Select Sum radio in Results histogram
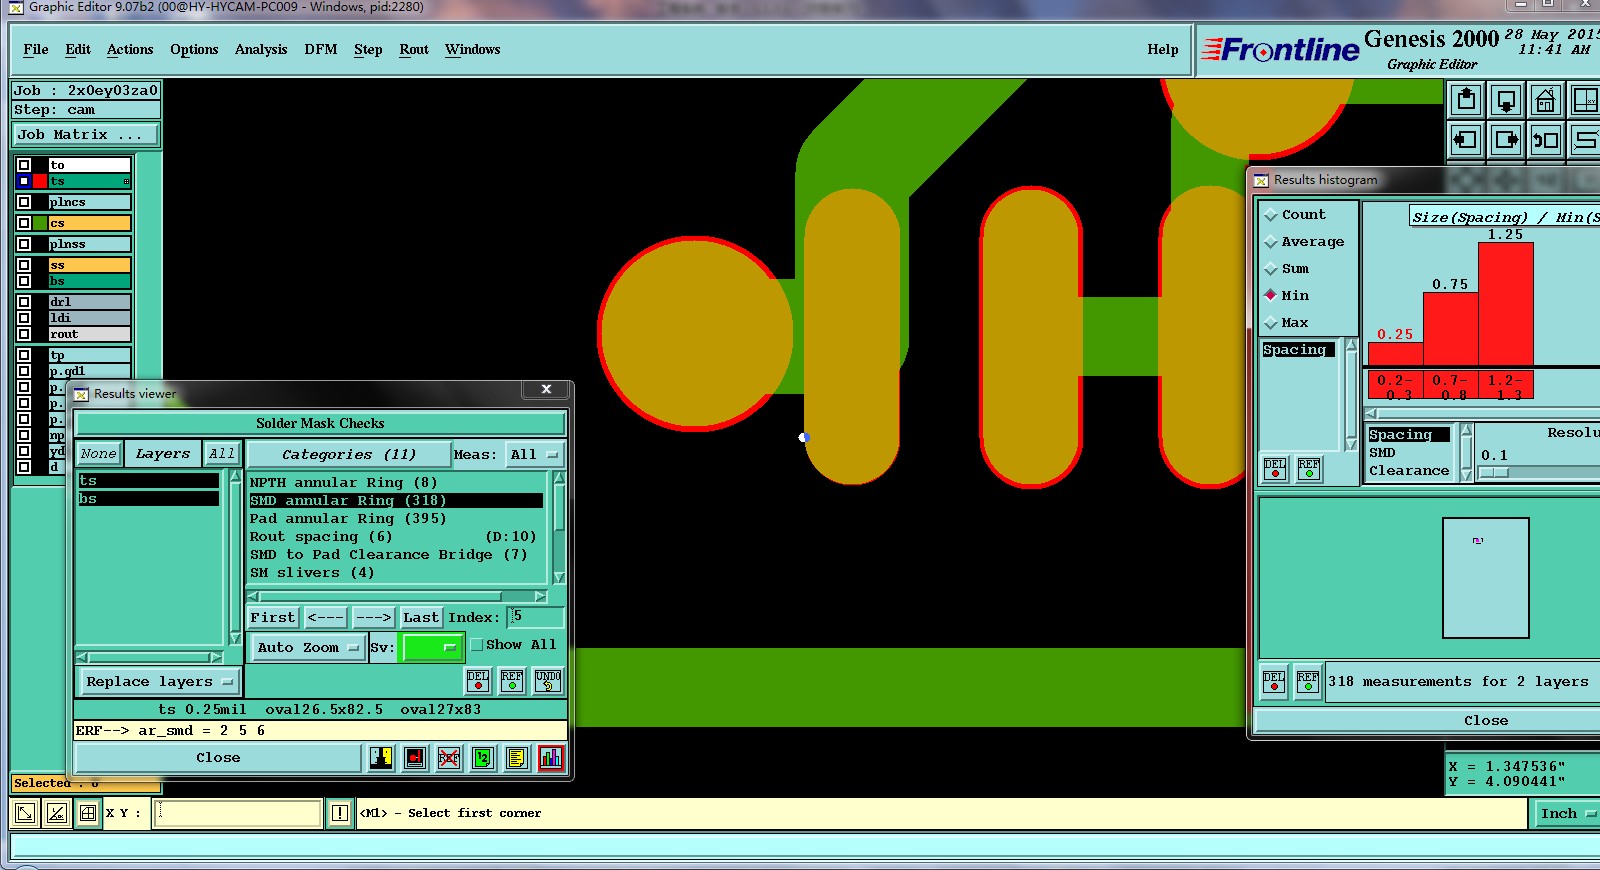 coord(1271,269)
